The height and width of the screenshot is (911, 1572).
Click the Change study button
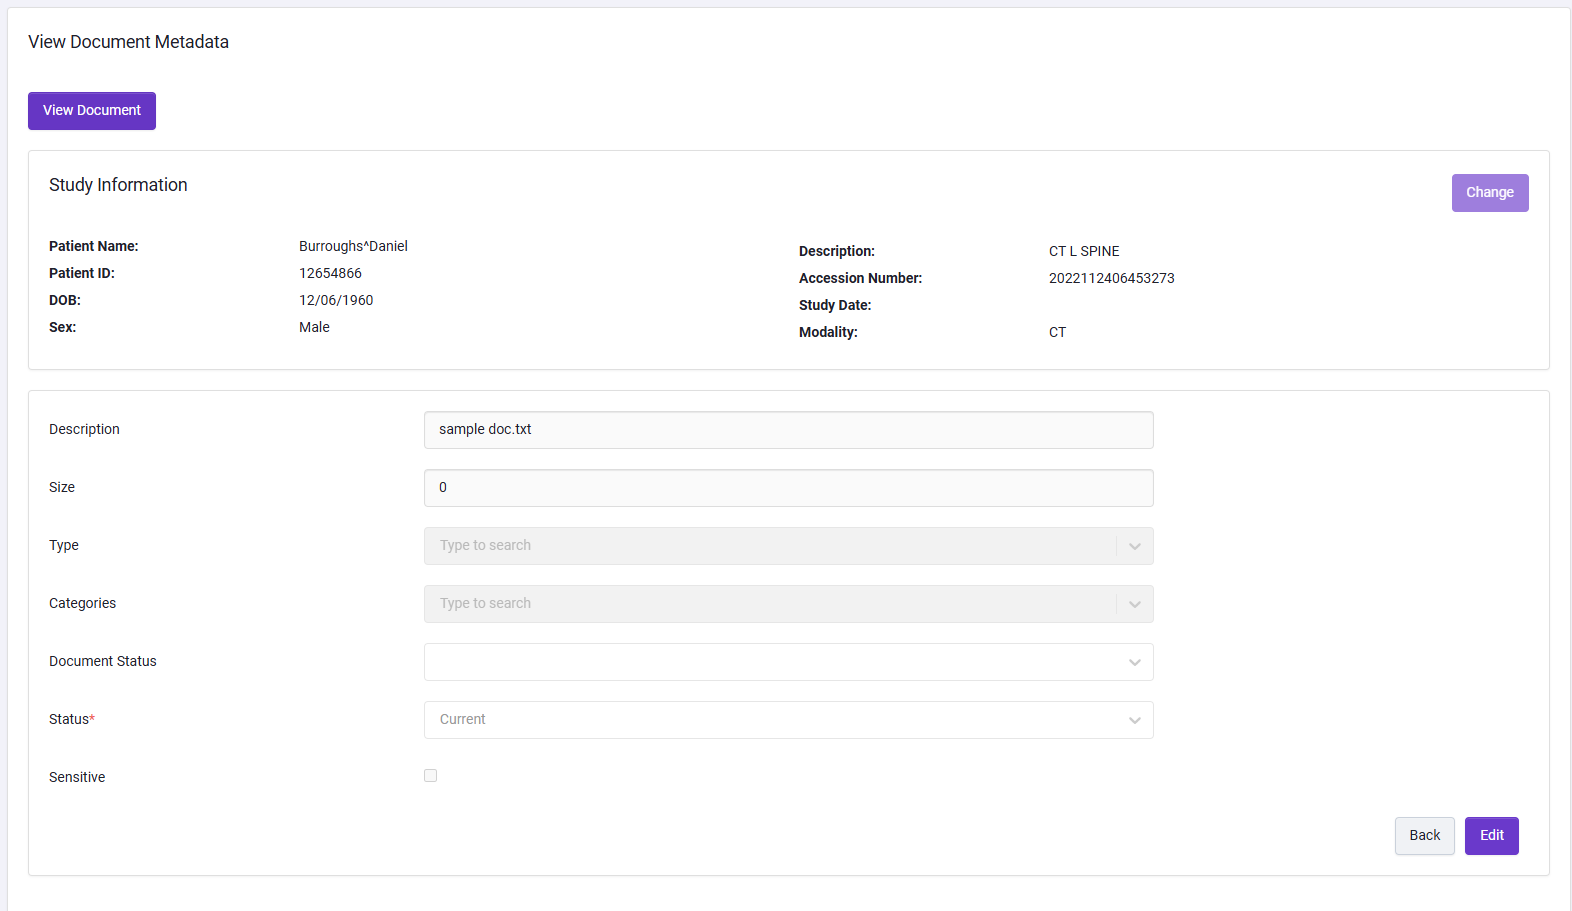point(1490,193)
